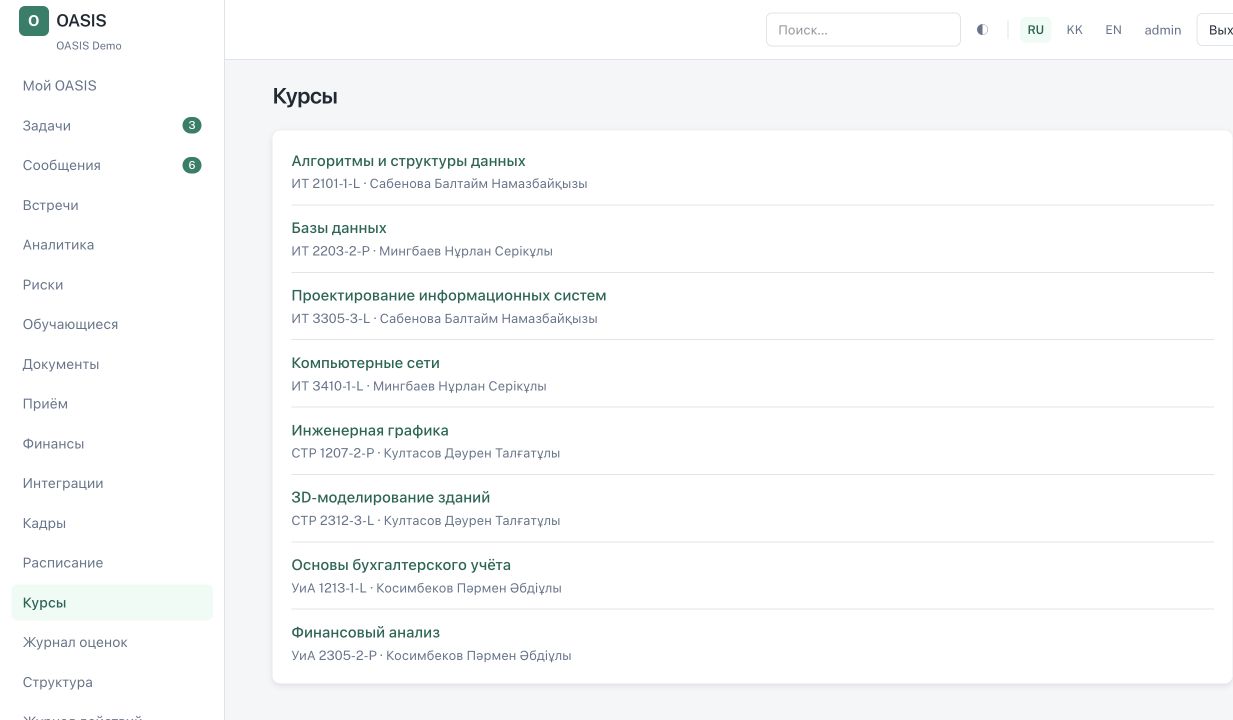Toggle the dark theme contrast icon

coord(982,30)
